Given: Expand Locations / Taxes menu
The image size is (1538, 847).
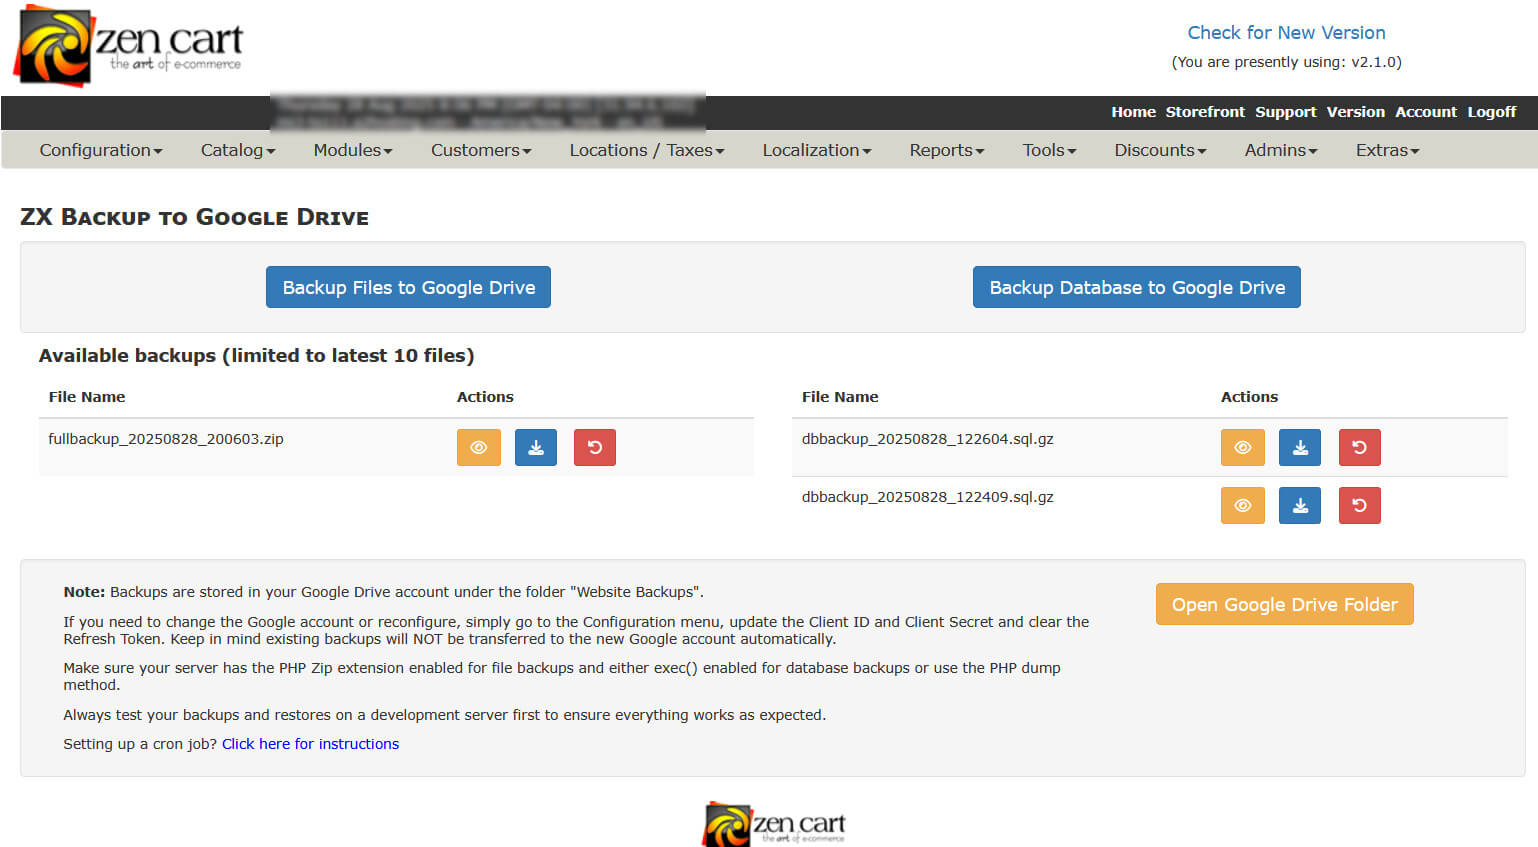Looking at the screenshot, I should [x=646, y=150].
